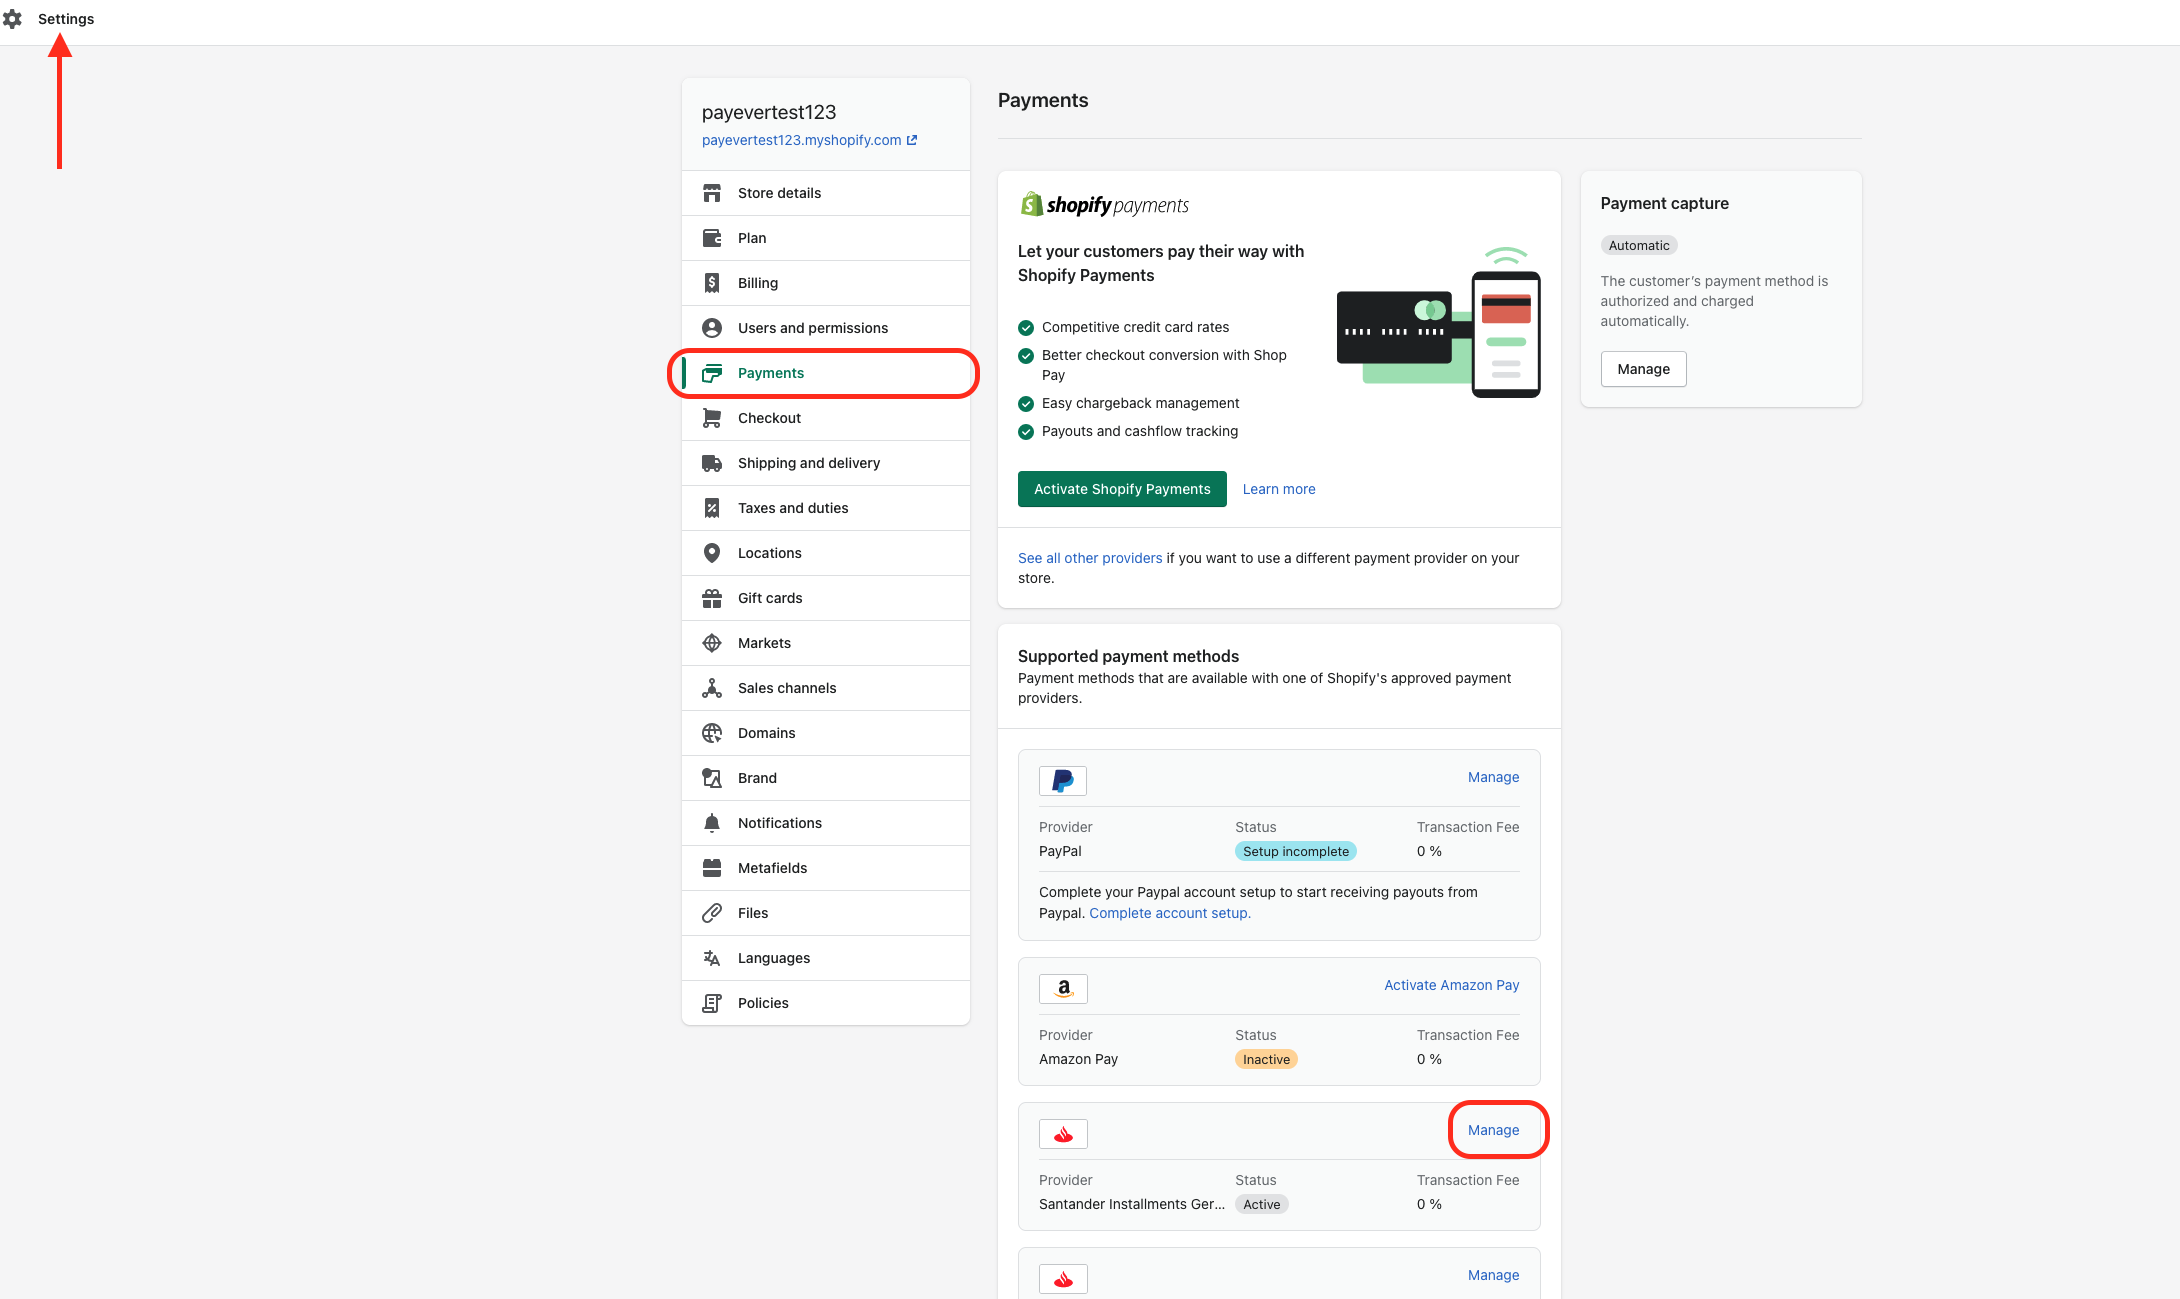
Task: Click the Settings gear icon
Action: click(12, 19)
